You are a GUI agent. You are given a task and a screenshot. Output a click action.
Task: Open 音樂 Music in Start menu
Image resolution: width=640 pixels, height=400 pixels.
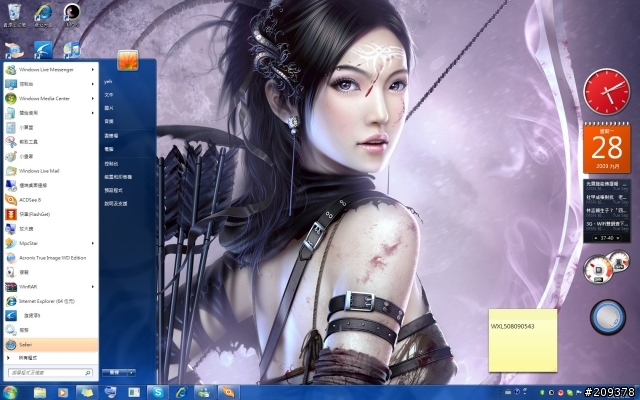tap(109, 122)
